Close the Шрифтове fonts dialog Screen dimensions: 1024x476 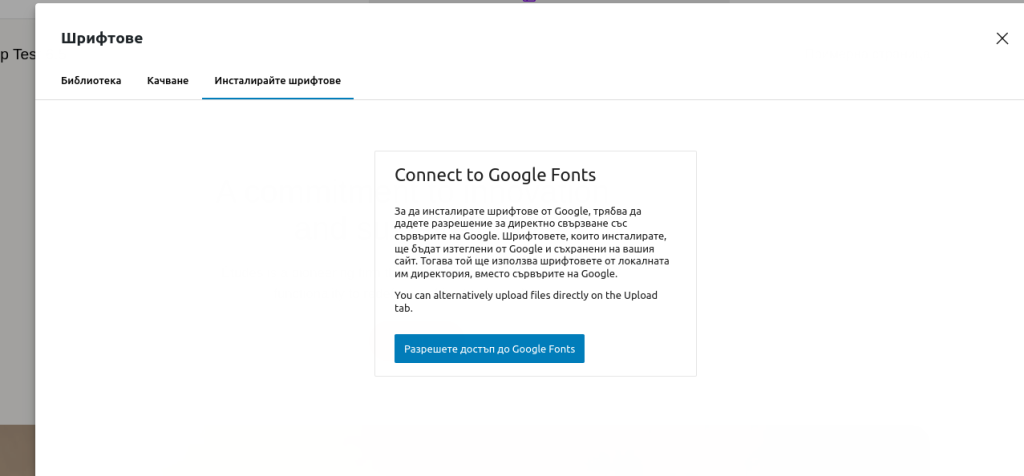tap(1002, 39)
